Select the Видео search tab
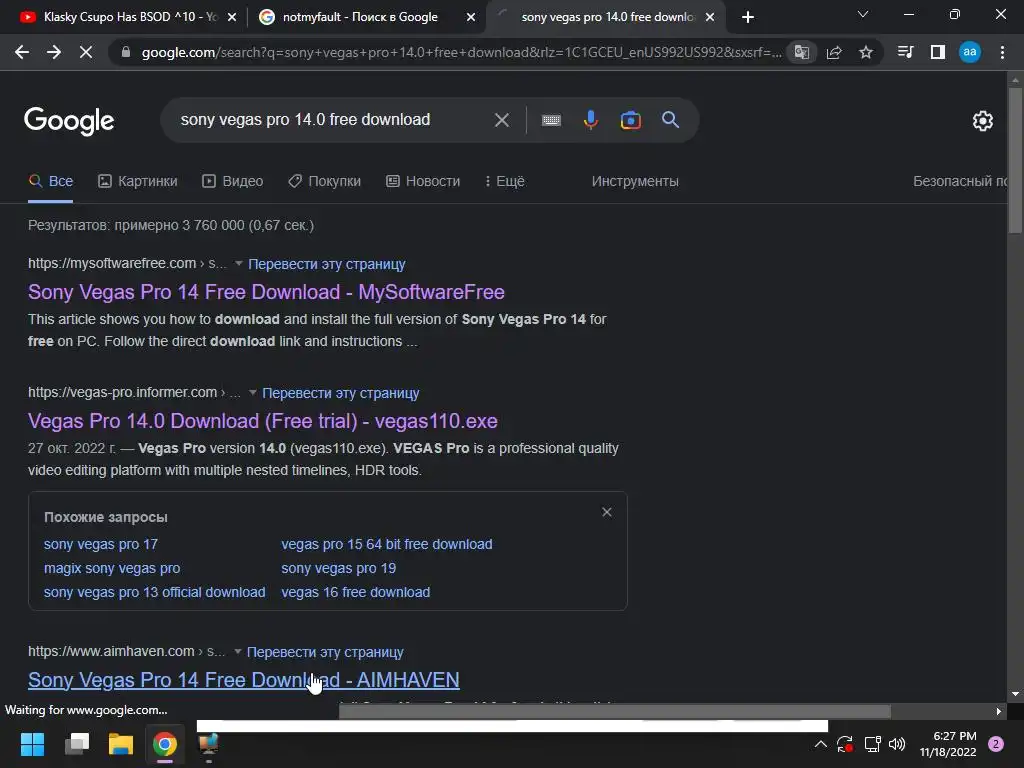Viewport: 1024px width, 768px height. tap(233, 181)
